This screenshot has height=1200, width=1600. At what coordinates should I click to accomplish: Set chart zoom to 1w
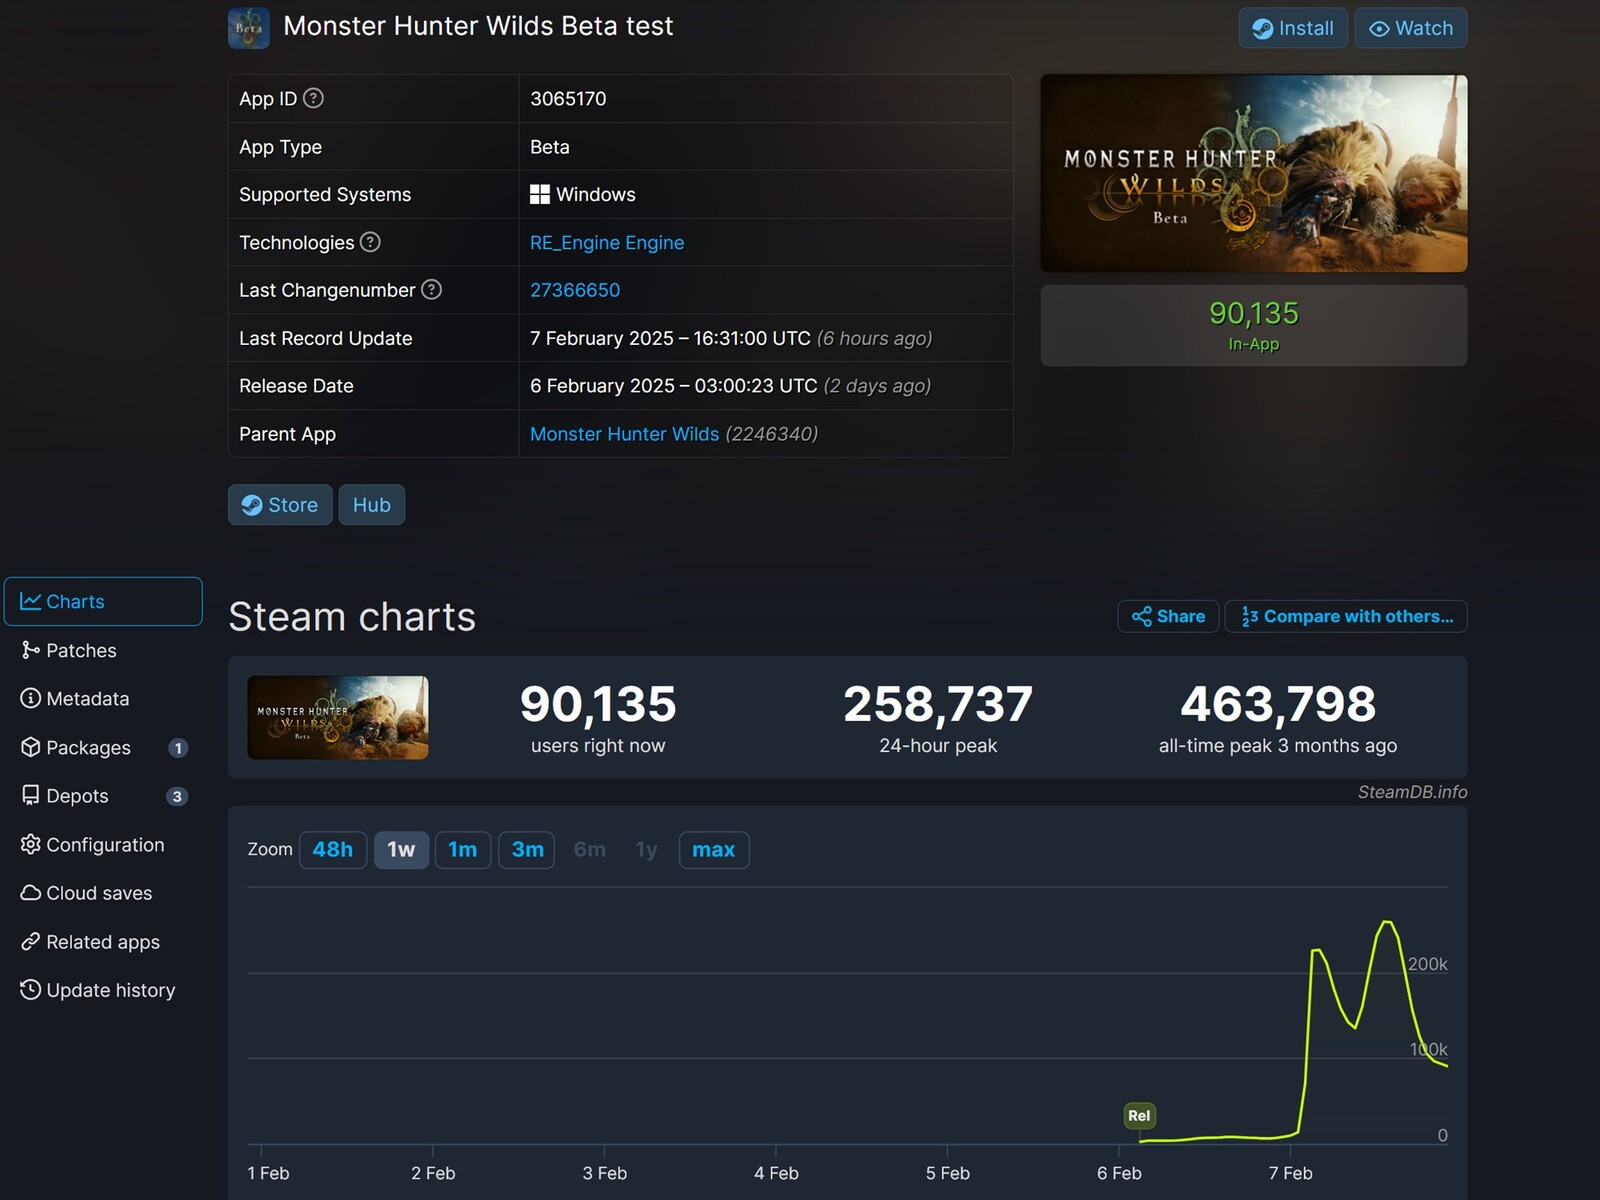[401, 850]
